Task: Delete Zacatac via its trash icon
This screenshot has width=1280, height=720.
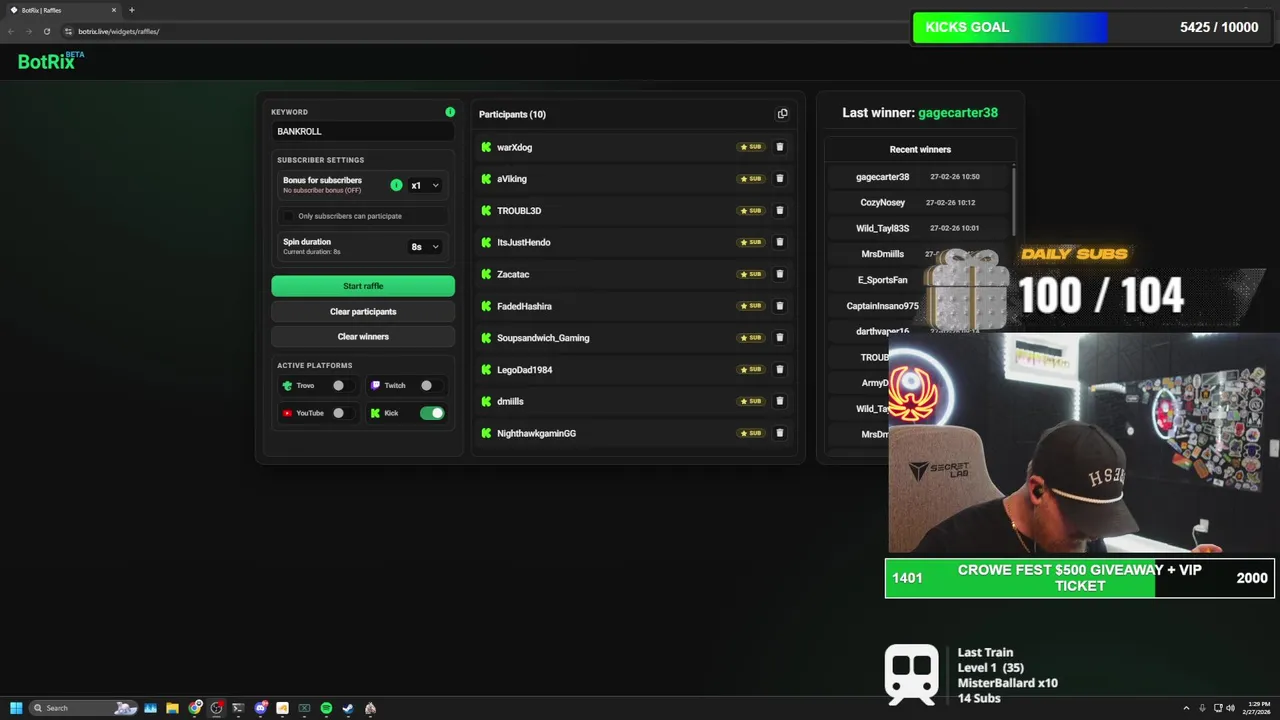Action: click(780, 274)
